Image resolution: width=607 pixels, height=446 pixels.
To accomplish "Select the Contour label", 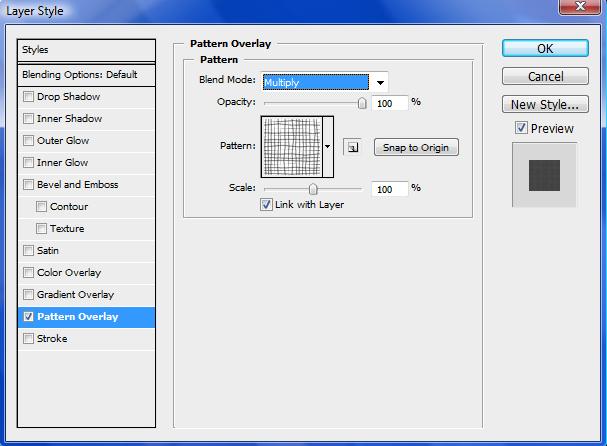I will pyautogui.click(x=69, y=206).
